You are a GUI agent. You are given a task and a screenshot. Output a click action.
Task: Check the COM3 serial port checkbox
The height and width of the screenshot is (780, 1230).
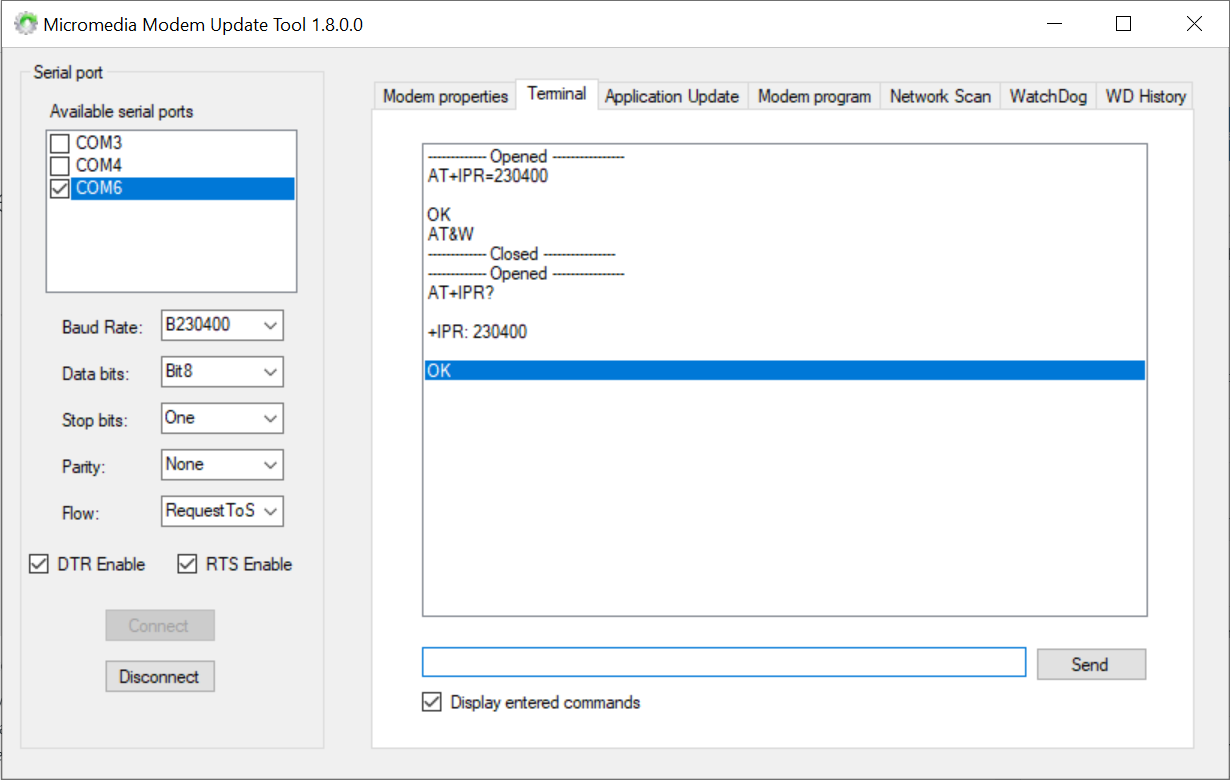point(60,143)
